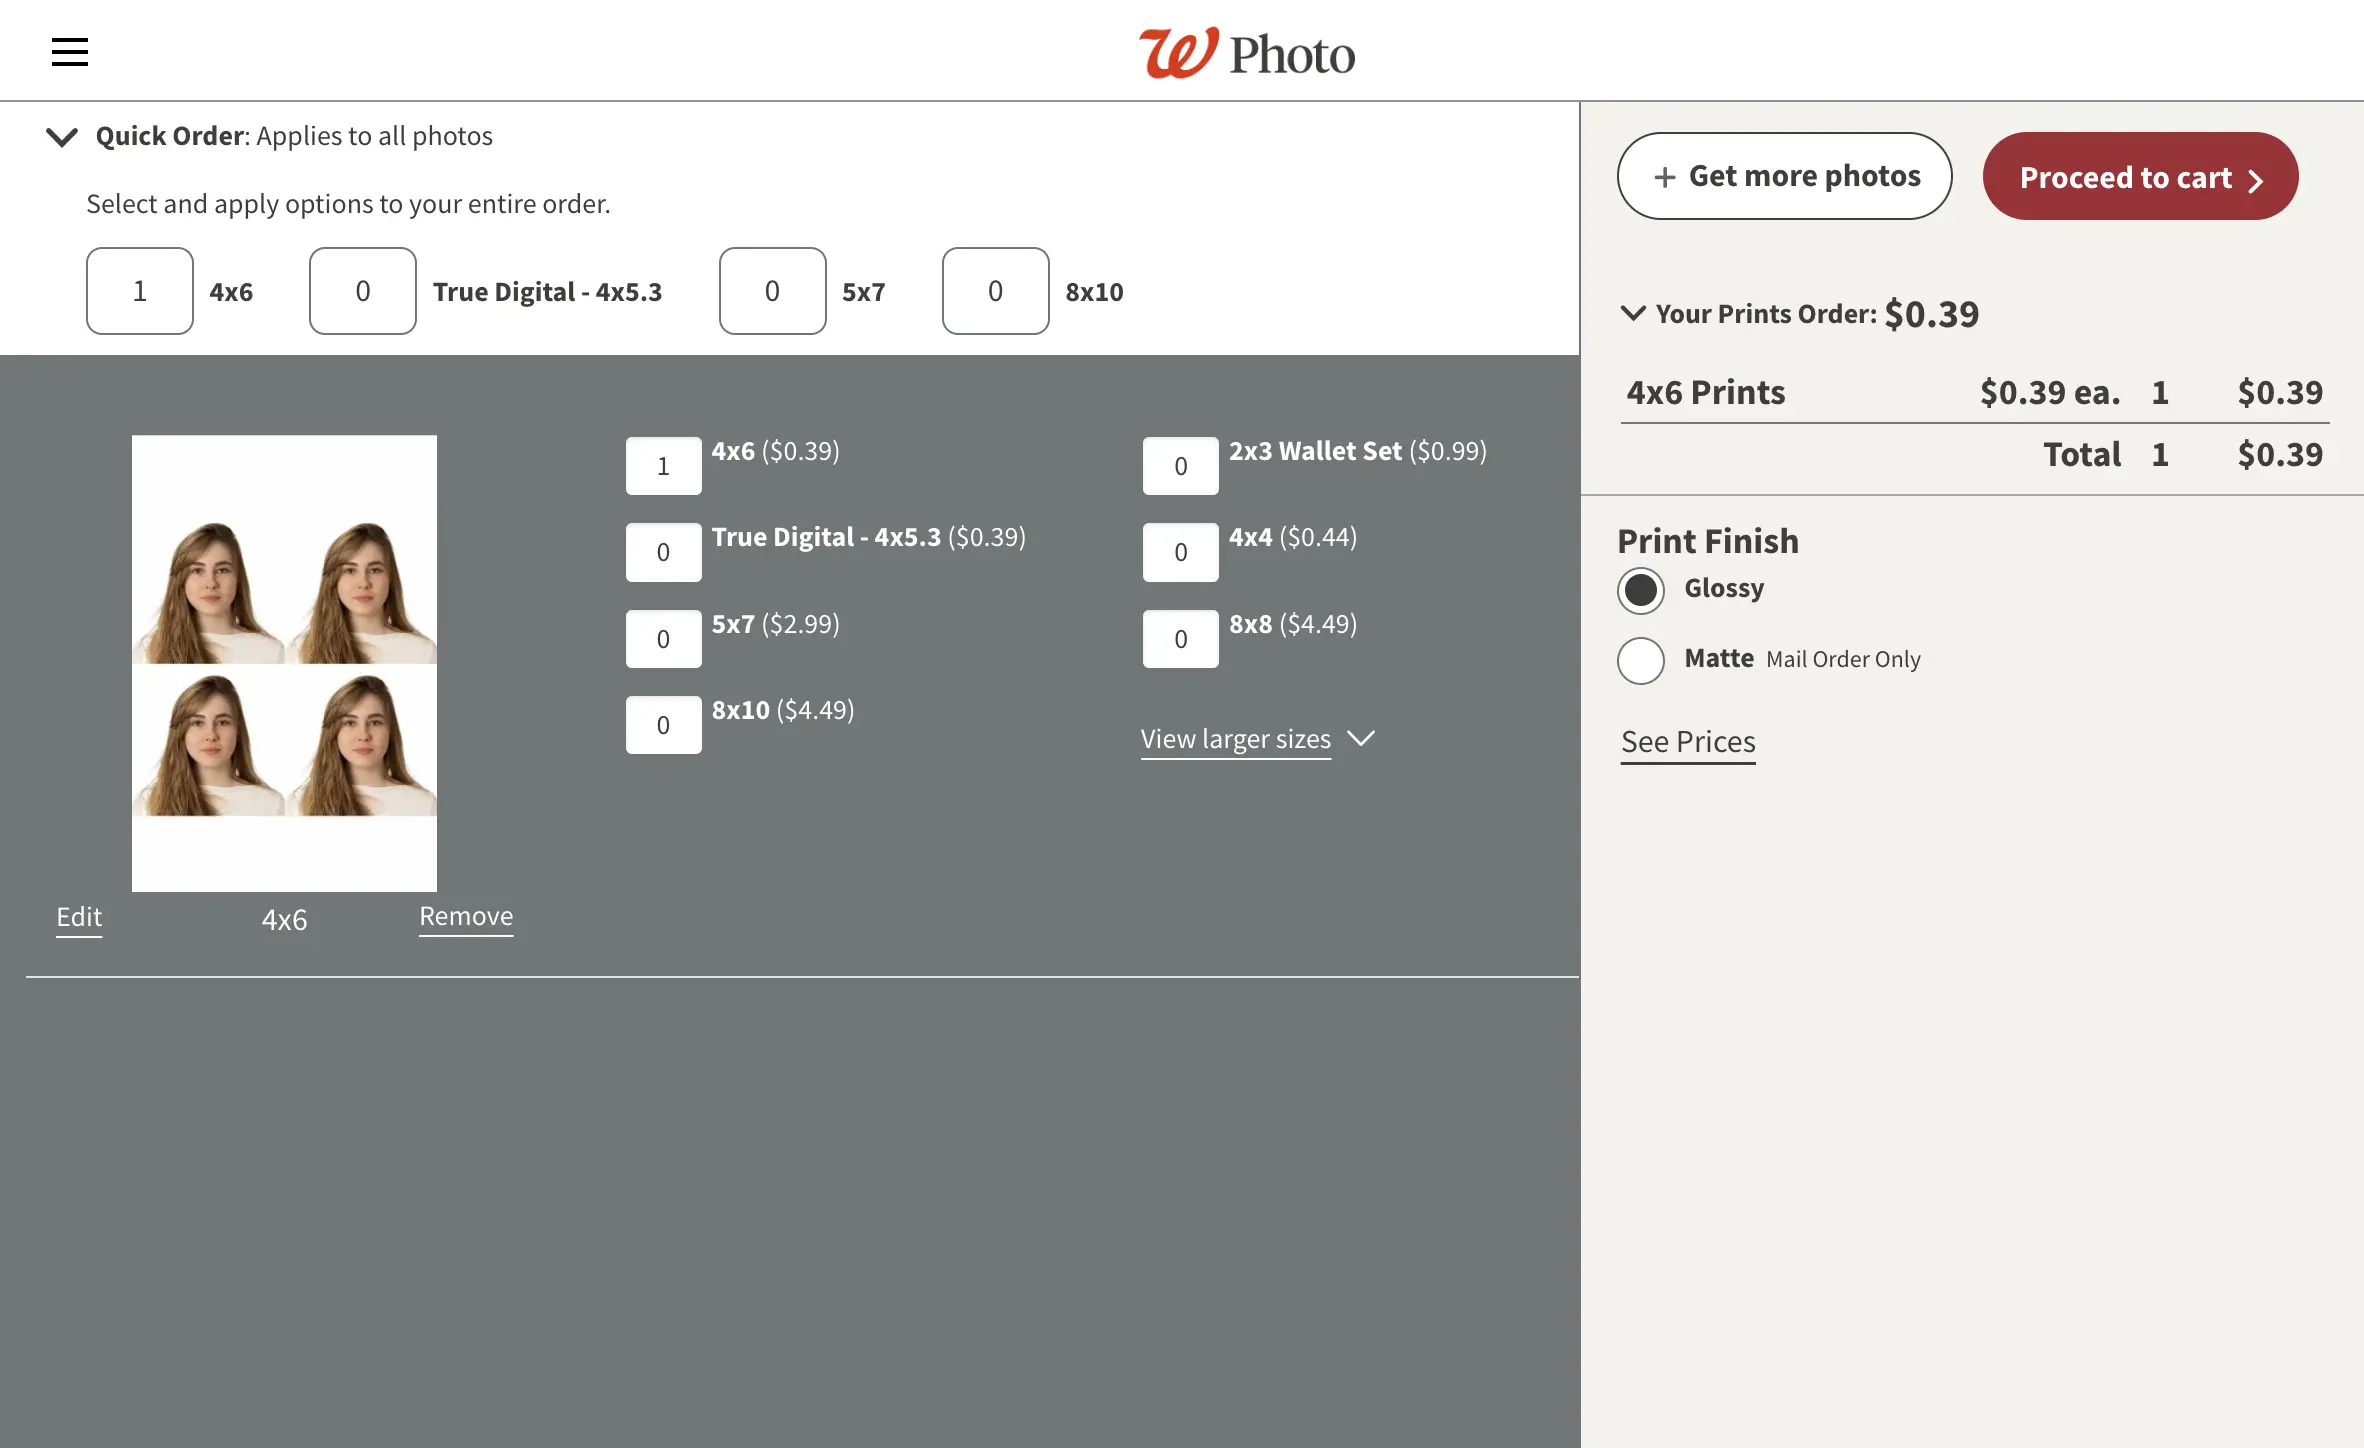
Task: Click photo 8x10 ($4.49) quantity box
Action: [x=663, y=725]
